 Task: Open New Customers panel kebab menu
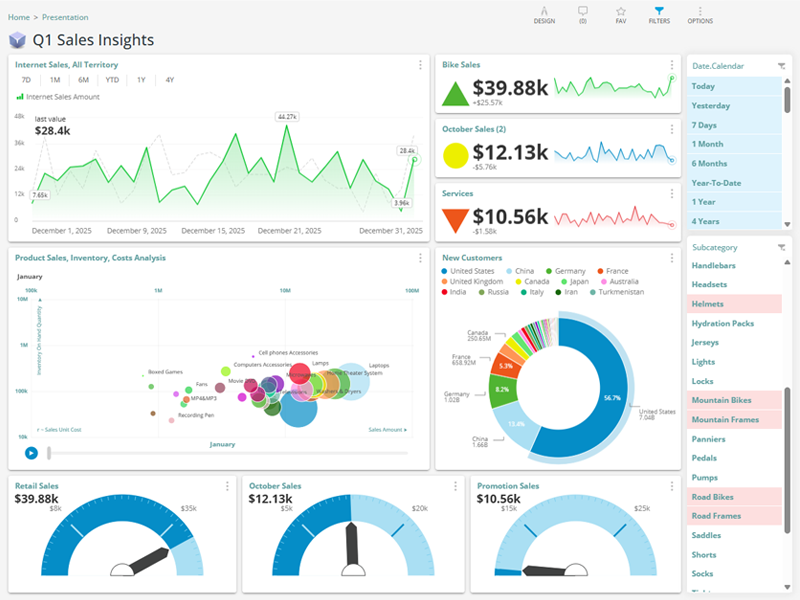coord(671,258)
